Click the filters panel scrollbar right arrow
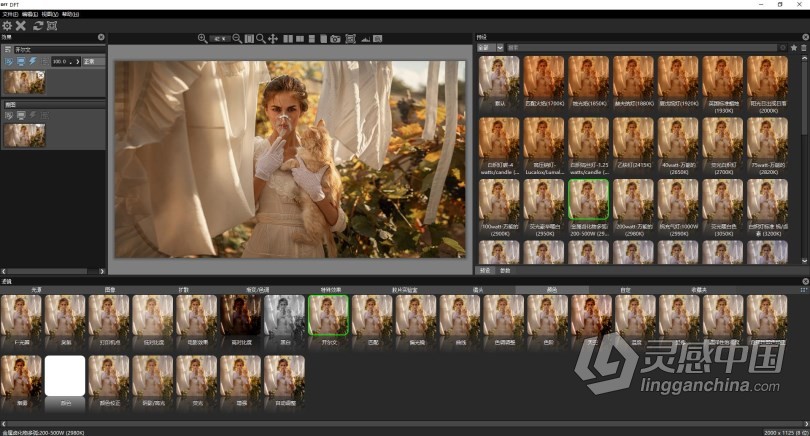This screenshot has width=810, height=436. click(x=806, y=424)
